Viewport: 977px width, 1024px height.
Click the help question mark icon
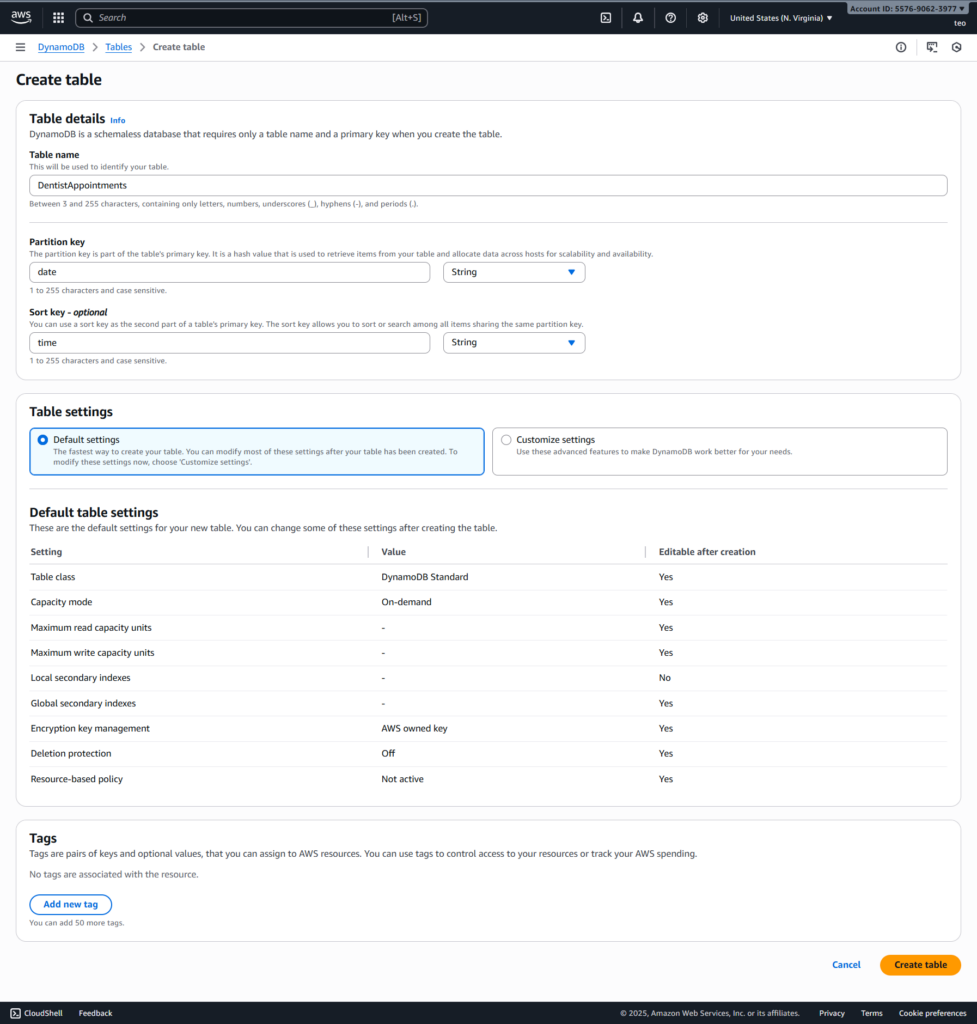[670, 17]
